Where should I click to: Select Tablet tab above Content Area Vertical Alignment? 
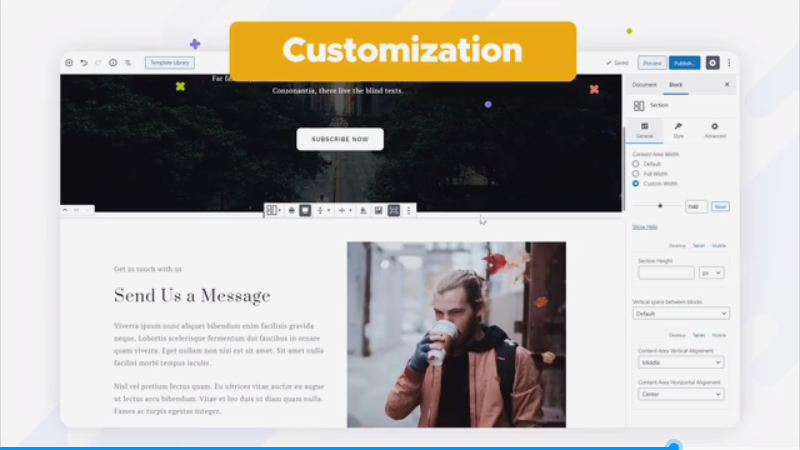(x=698, y=335)
